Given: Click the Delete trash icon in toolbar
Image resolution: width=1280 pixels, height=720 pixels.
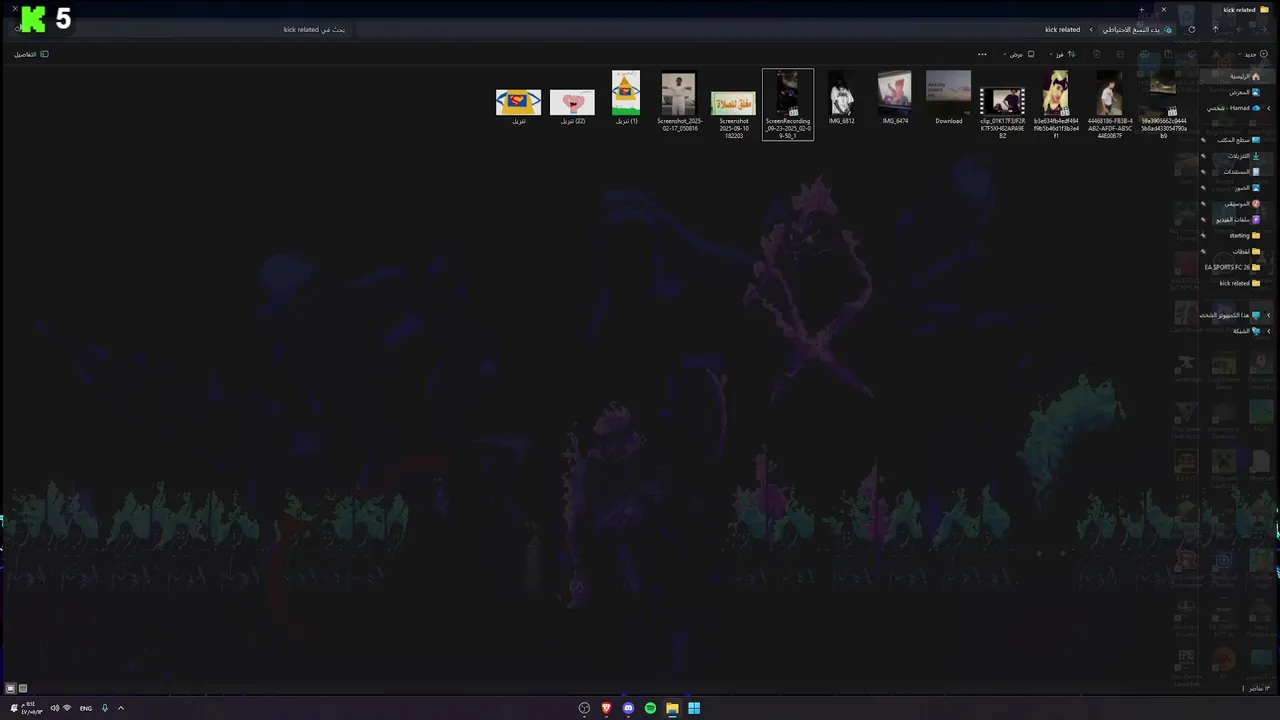Looking at the screenshot, I should tap(1096, 54).
